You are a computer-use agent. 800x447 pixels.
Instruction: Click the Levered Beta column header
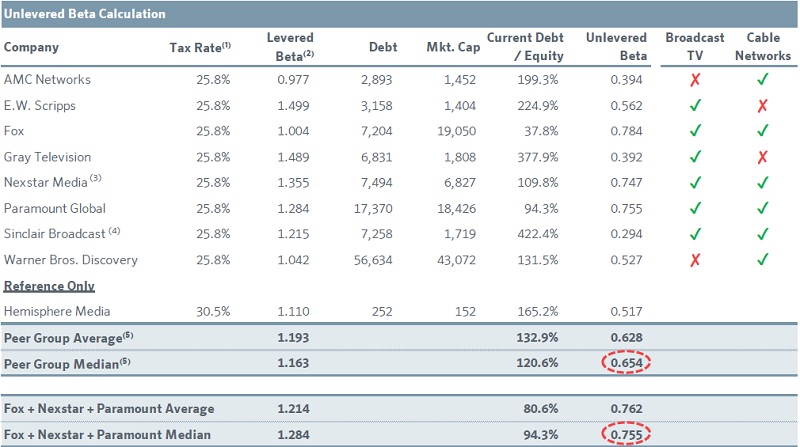[x=290, y=46]
